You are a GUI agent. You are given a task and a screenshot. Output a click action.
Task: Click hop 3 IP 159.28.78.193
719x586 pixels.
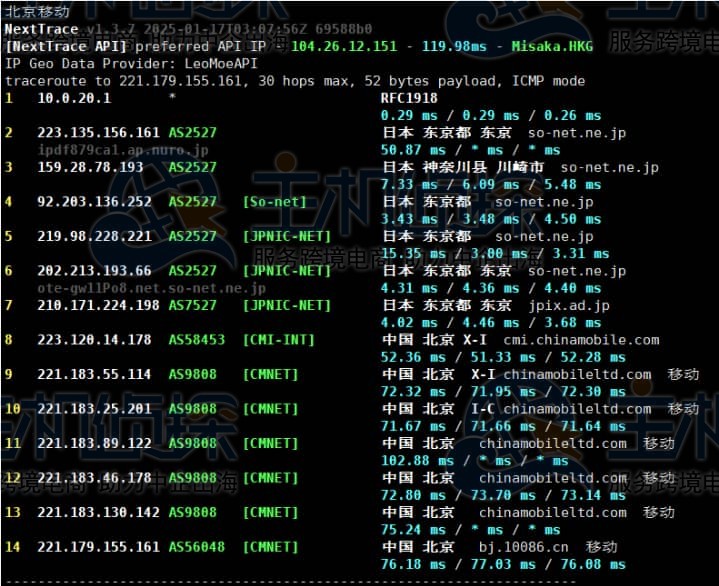[x=90, y=167]
